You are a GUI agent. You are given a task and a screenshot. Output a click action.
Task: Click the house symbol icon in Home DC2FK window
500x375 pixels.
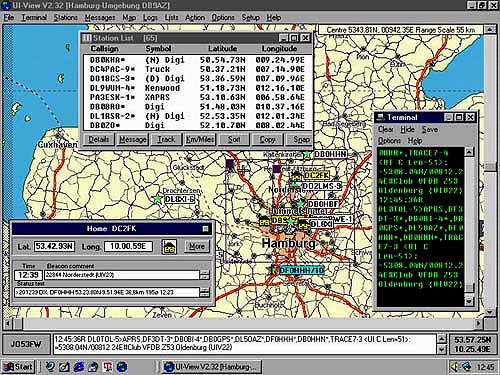[x=169, y=247]
